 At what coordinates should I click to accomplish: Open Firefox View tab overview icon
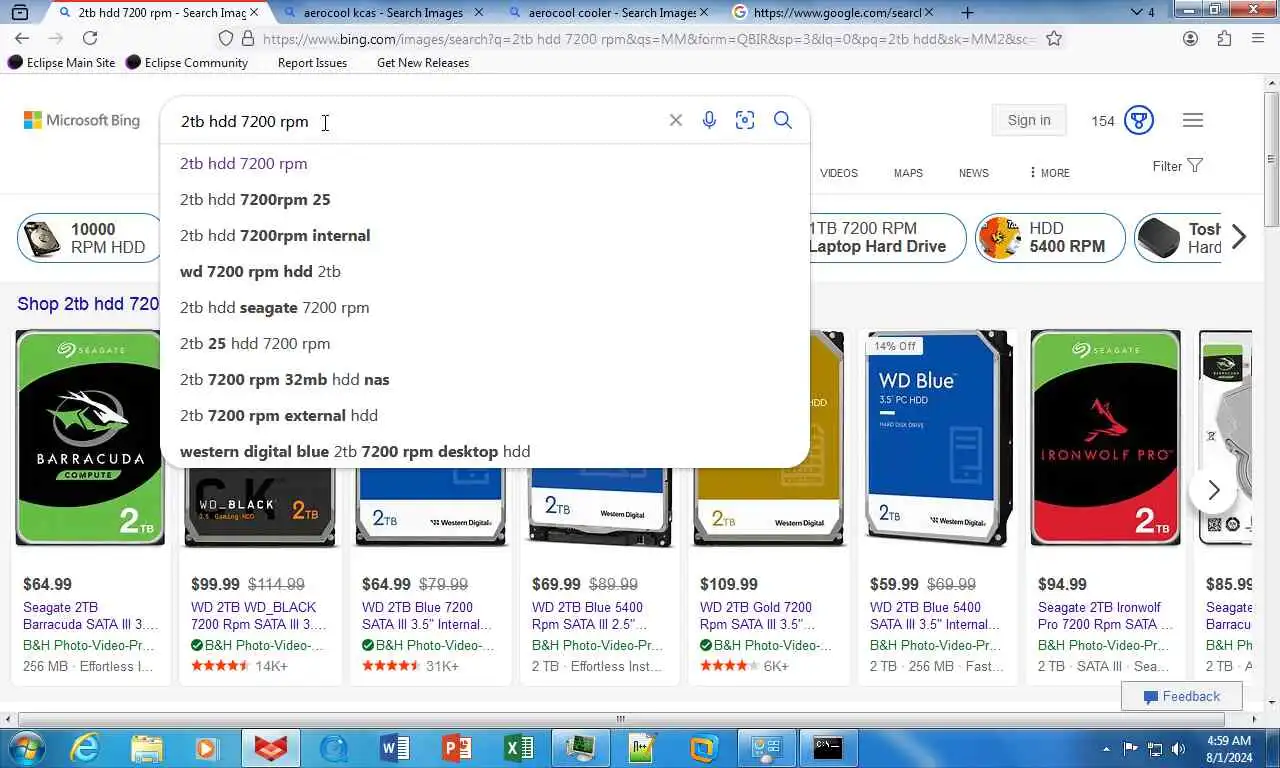click(x=19, y=12)
